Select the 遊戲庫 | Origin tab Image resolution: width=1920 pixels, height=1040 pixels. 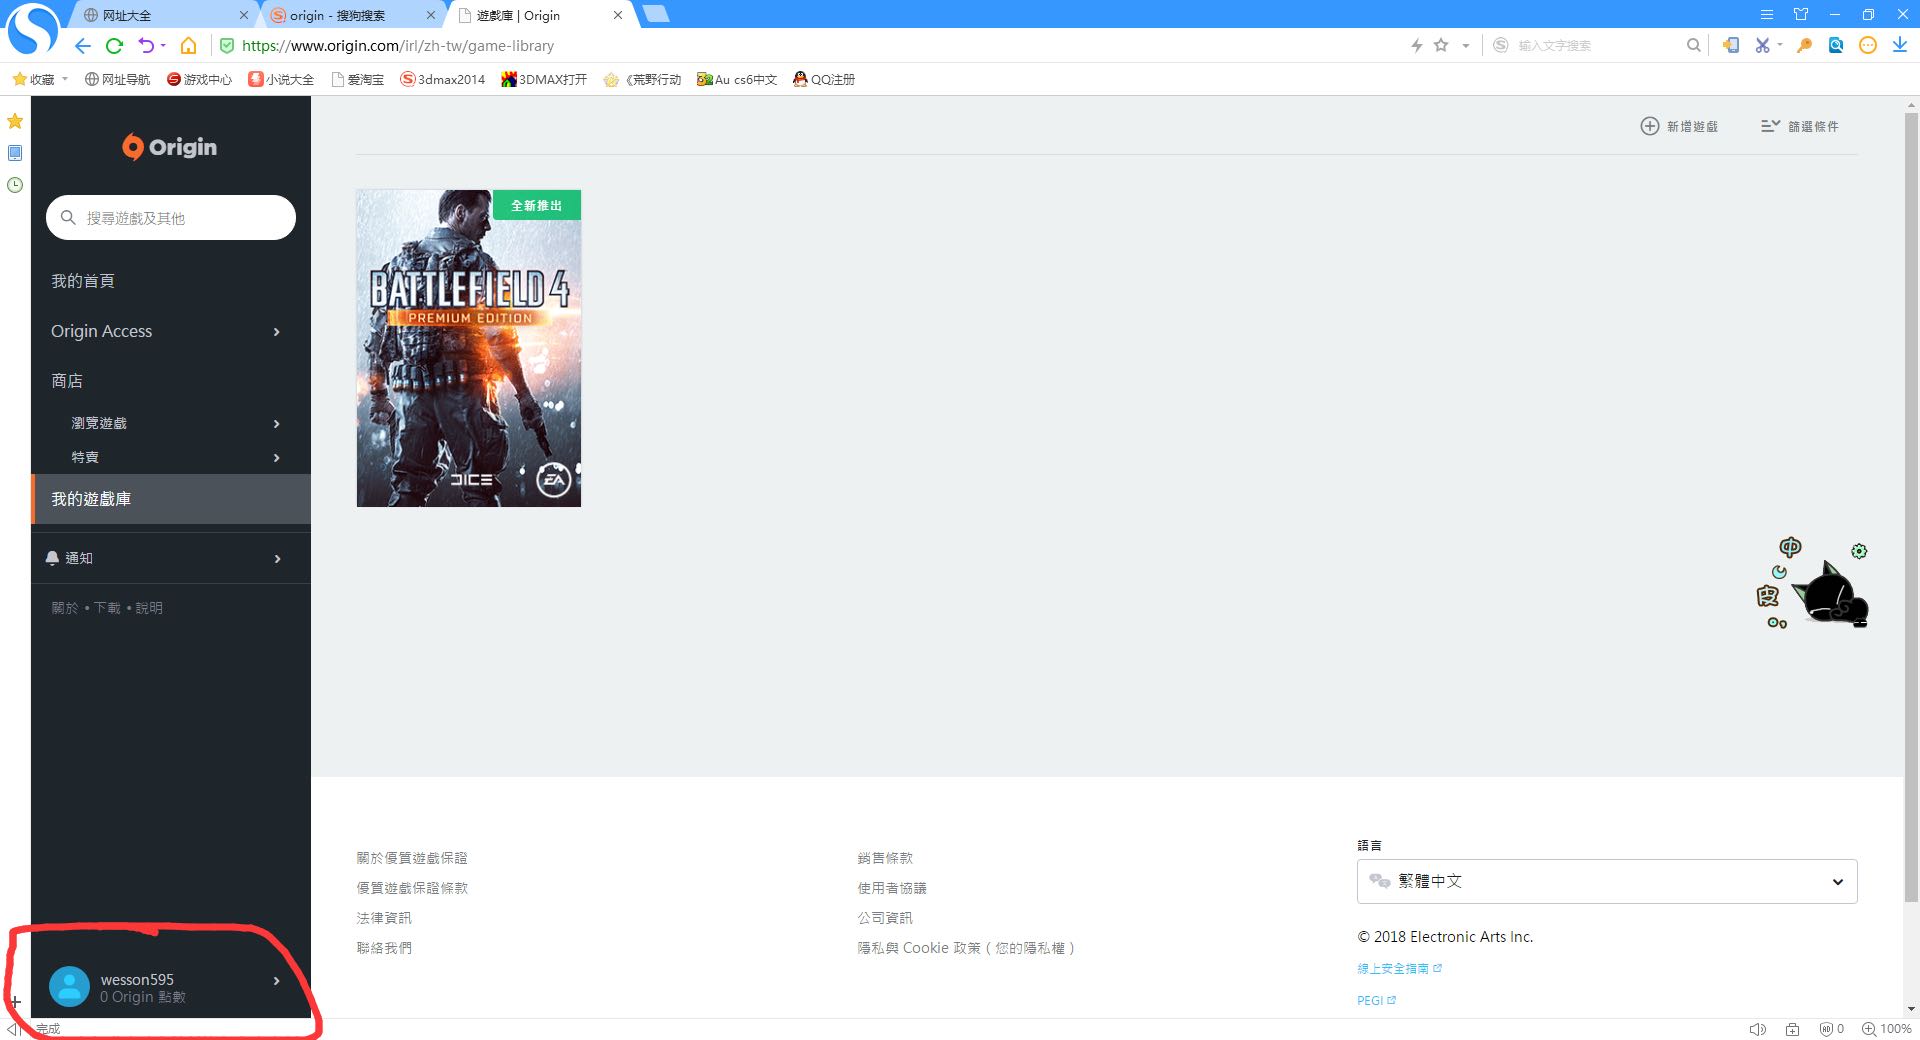(541, 15)
